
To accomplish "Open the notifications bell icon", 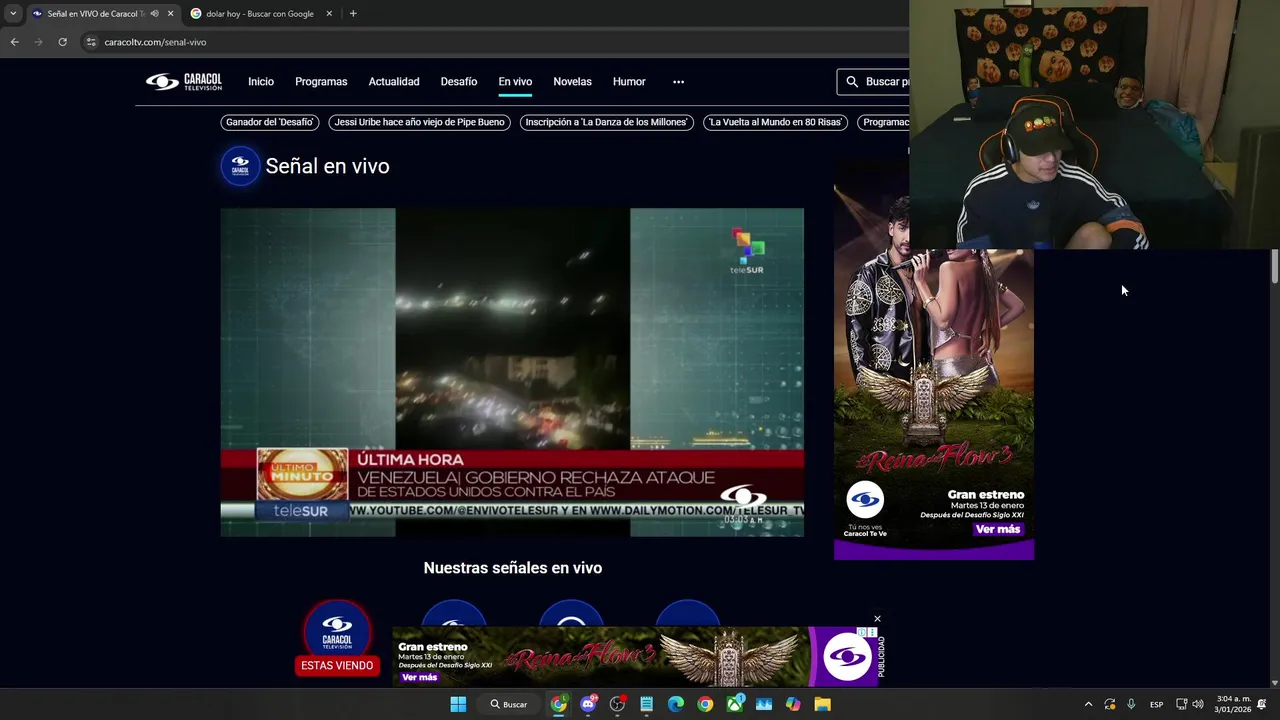I will (x=1262, y=704).
